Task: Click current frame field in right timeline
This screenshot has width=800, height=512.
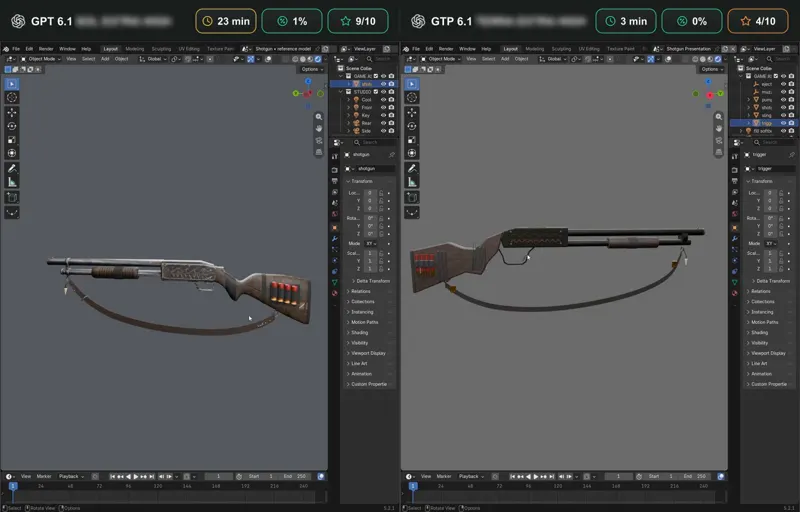Action: [618, 476]
